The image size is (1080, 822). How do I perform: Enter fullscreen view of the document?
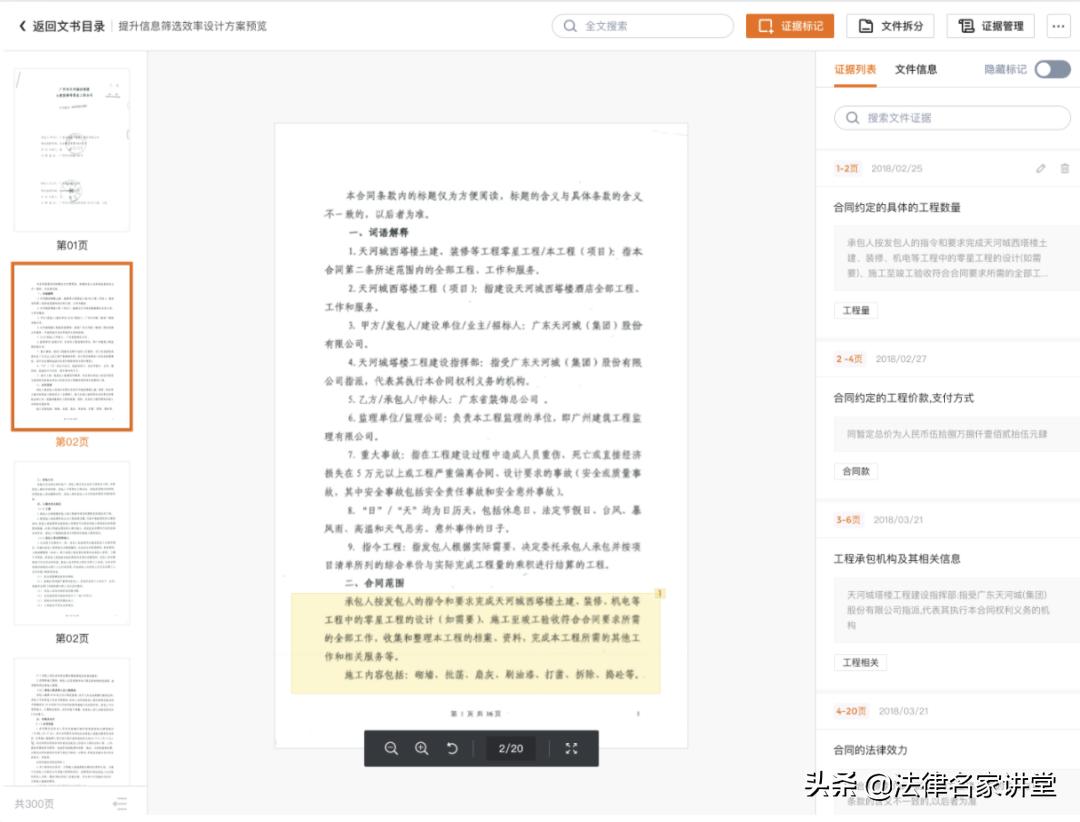coord(572,747)
